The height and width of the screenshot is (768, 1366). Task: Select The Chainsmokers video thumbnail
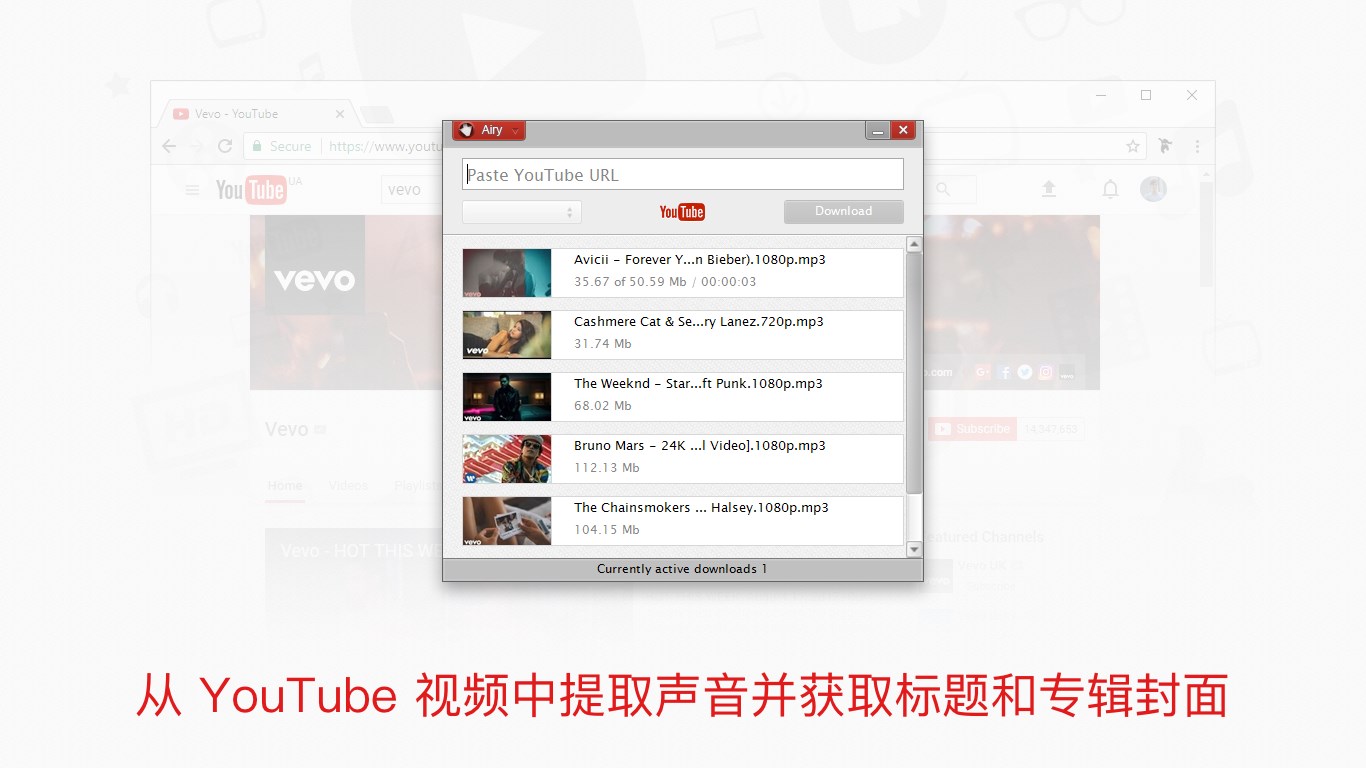pos(507,521)
